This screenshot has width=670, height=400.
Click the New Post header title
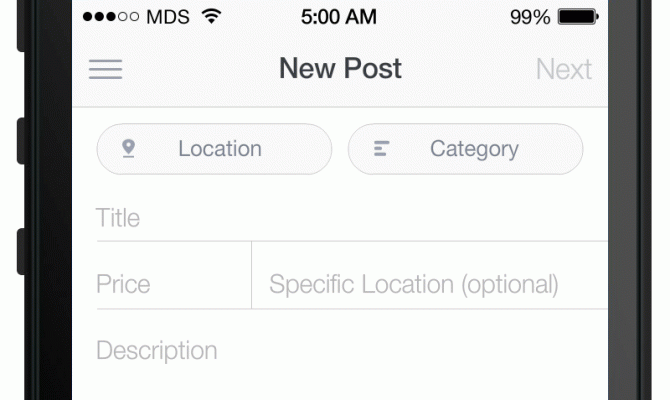[x=340, y=69]
